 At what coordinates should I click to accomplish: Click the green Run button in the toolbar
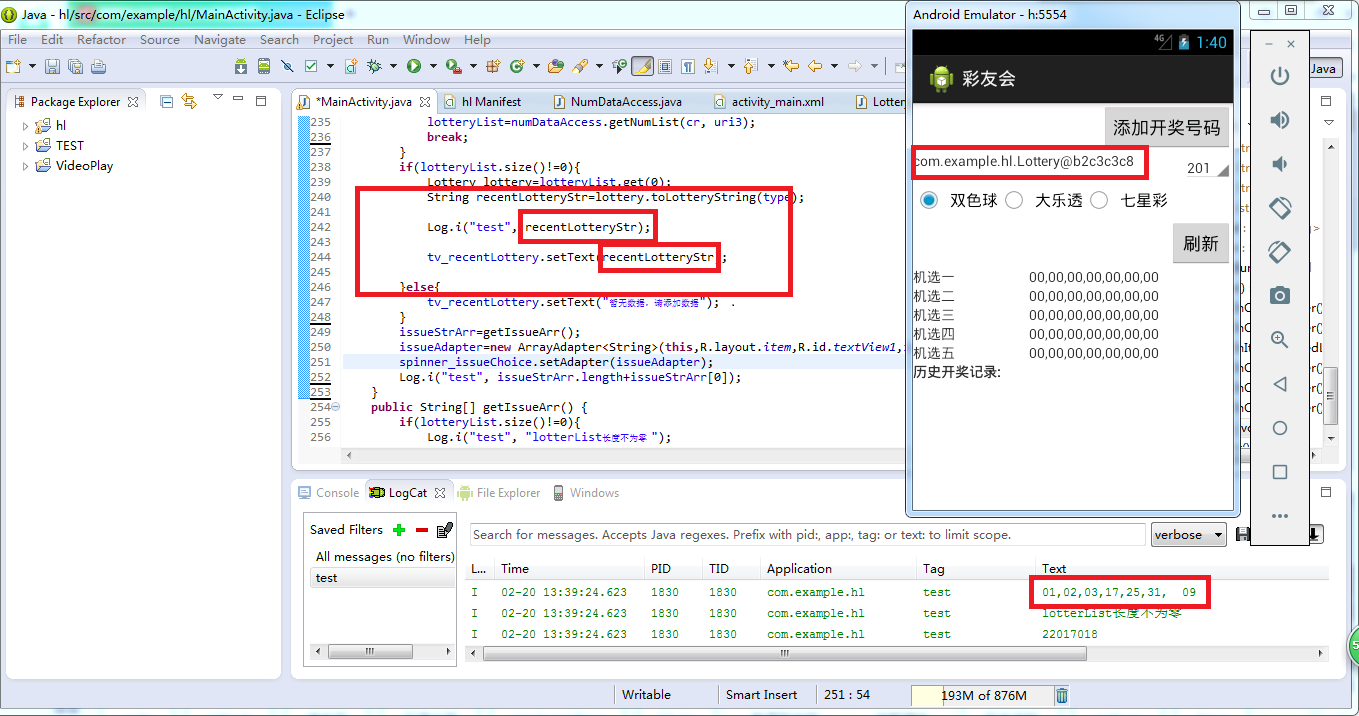pos(414,67)
